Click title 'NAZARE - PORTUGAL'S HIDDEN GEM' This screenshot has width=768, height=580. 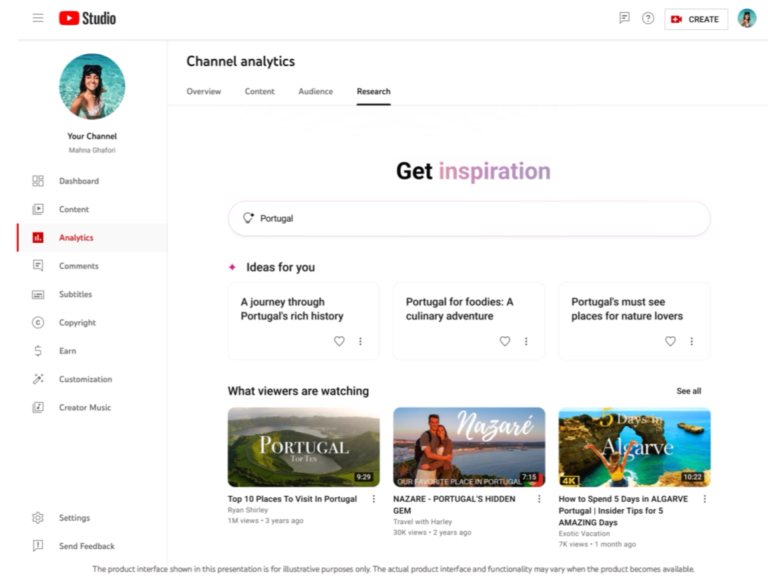coord(454,505)
